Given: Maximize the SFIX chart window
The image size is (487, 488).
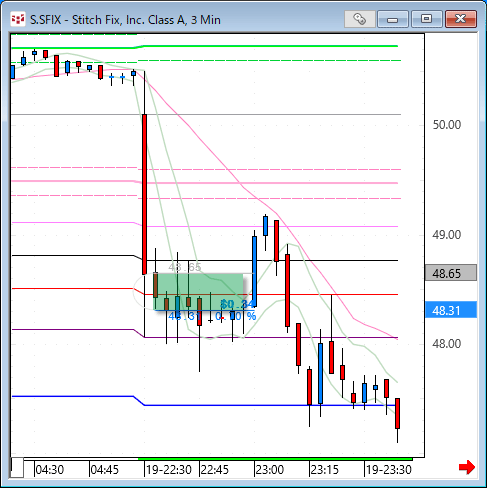Looking at the screenshot, I should (426, 19).
